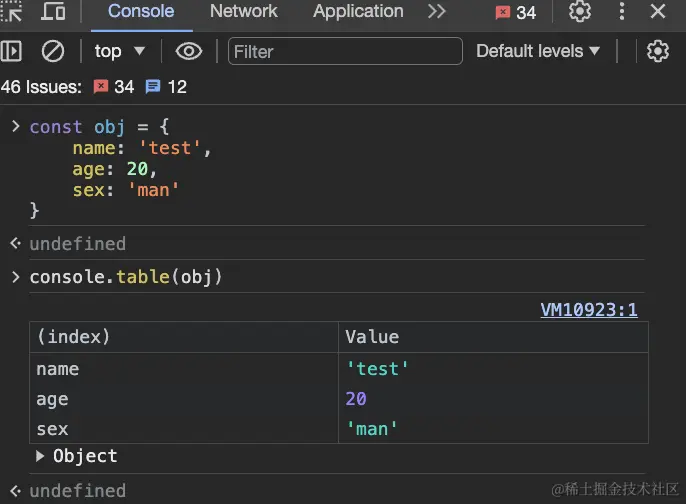Click the red error count badge

[x=516, y=13]
